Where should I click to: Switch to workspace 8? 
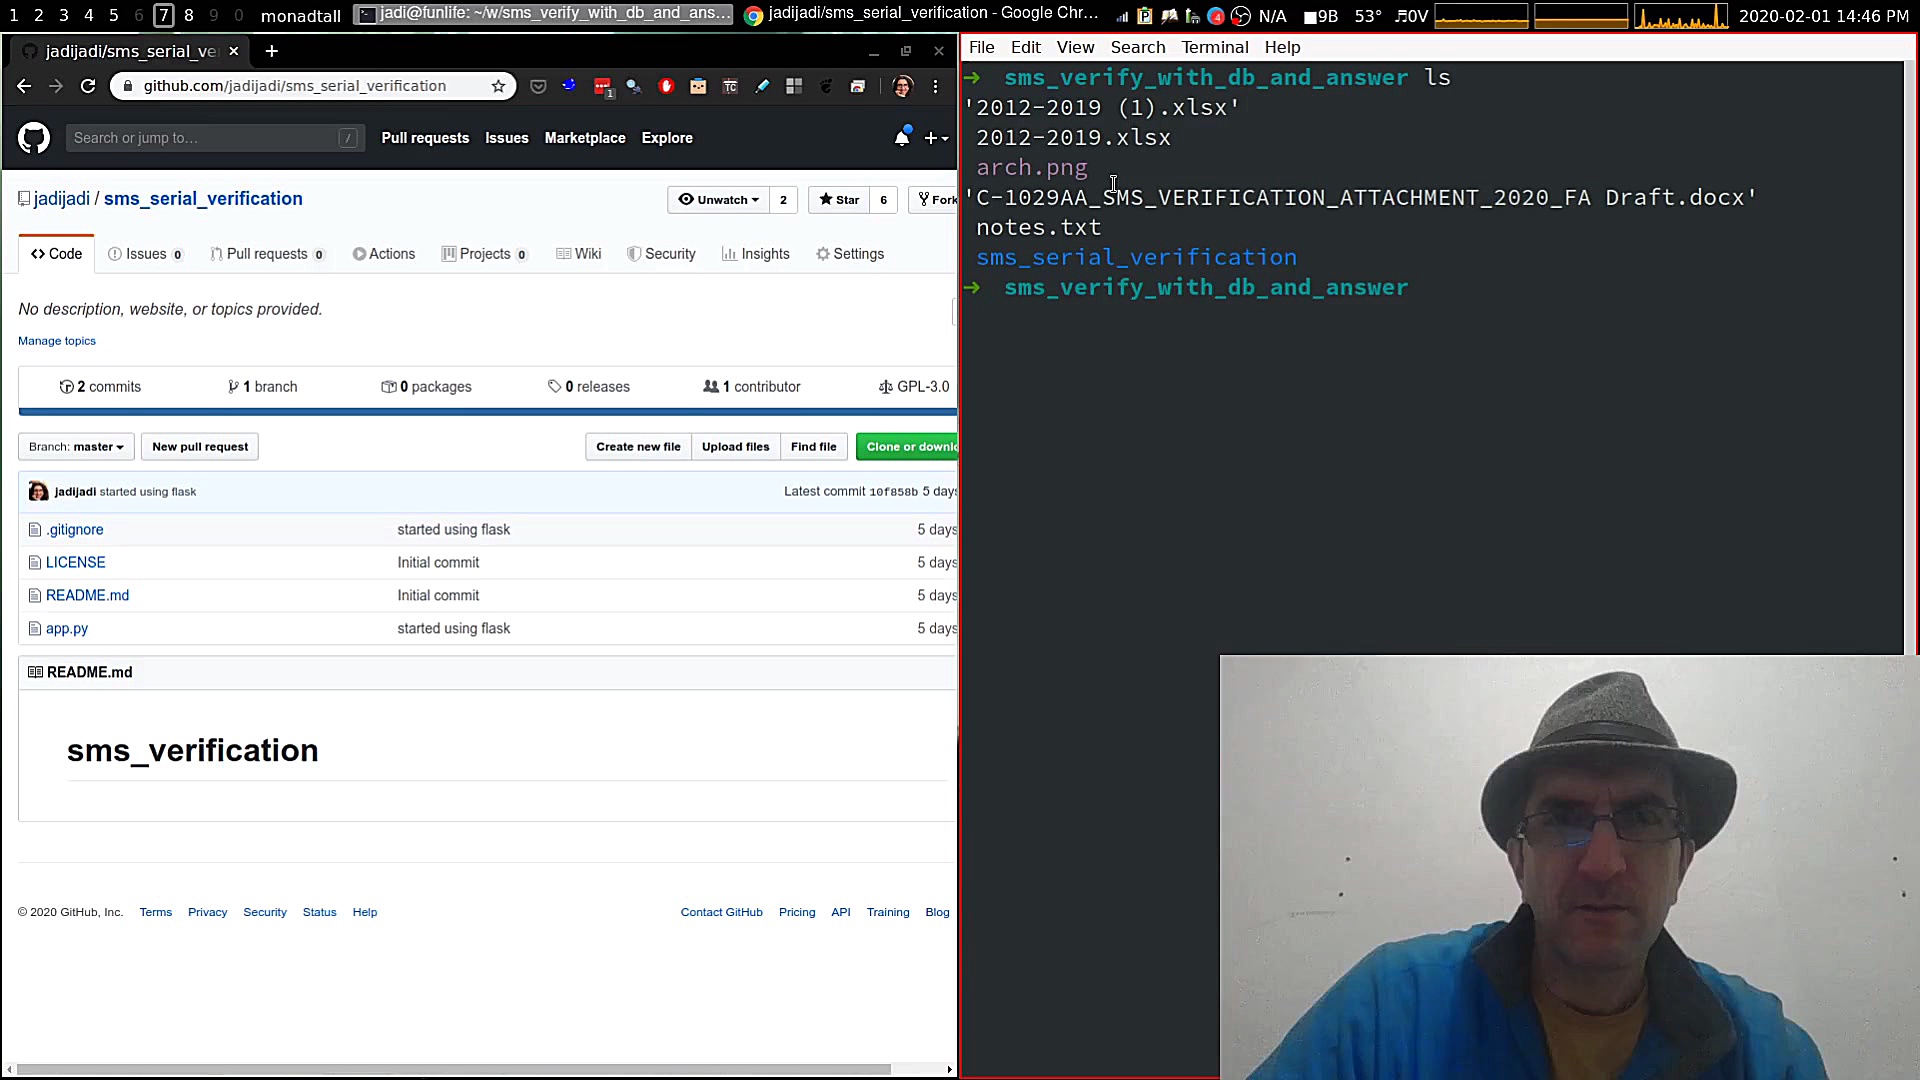(188, 15)
